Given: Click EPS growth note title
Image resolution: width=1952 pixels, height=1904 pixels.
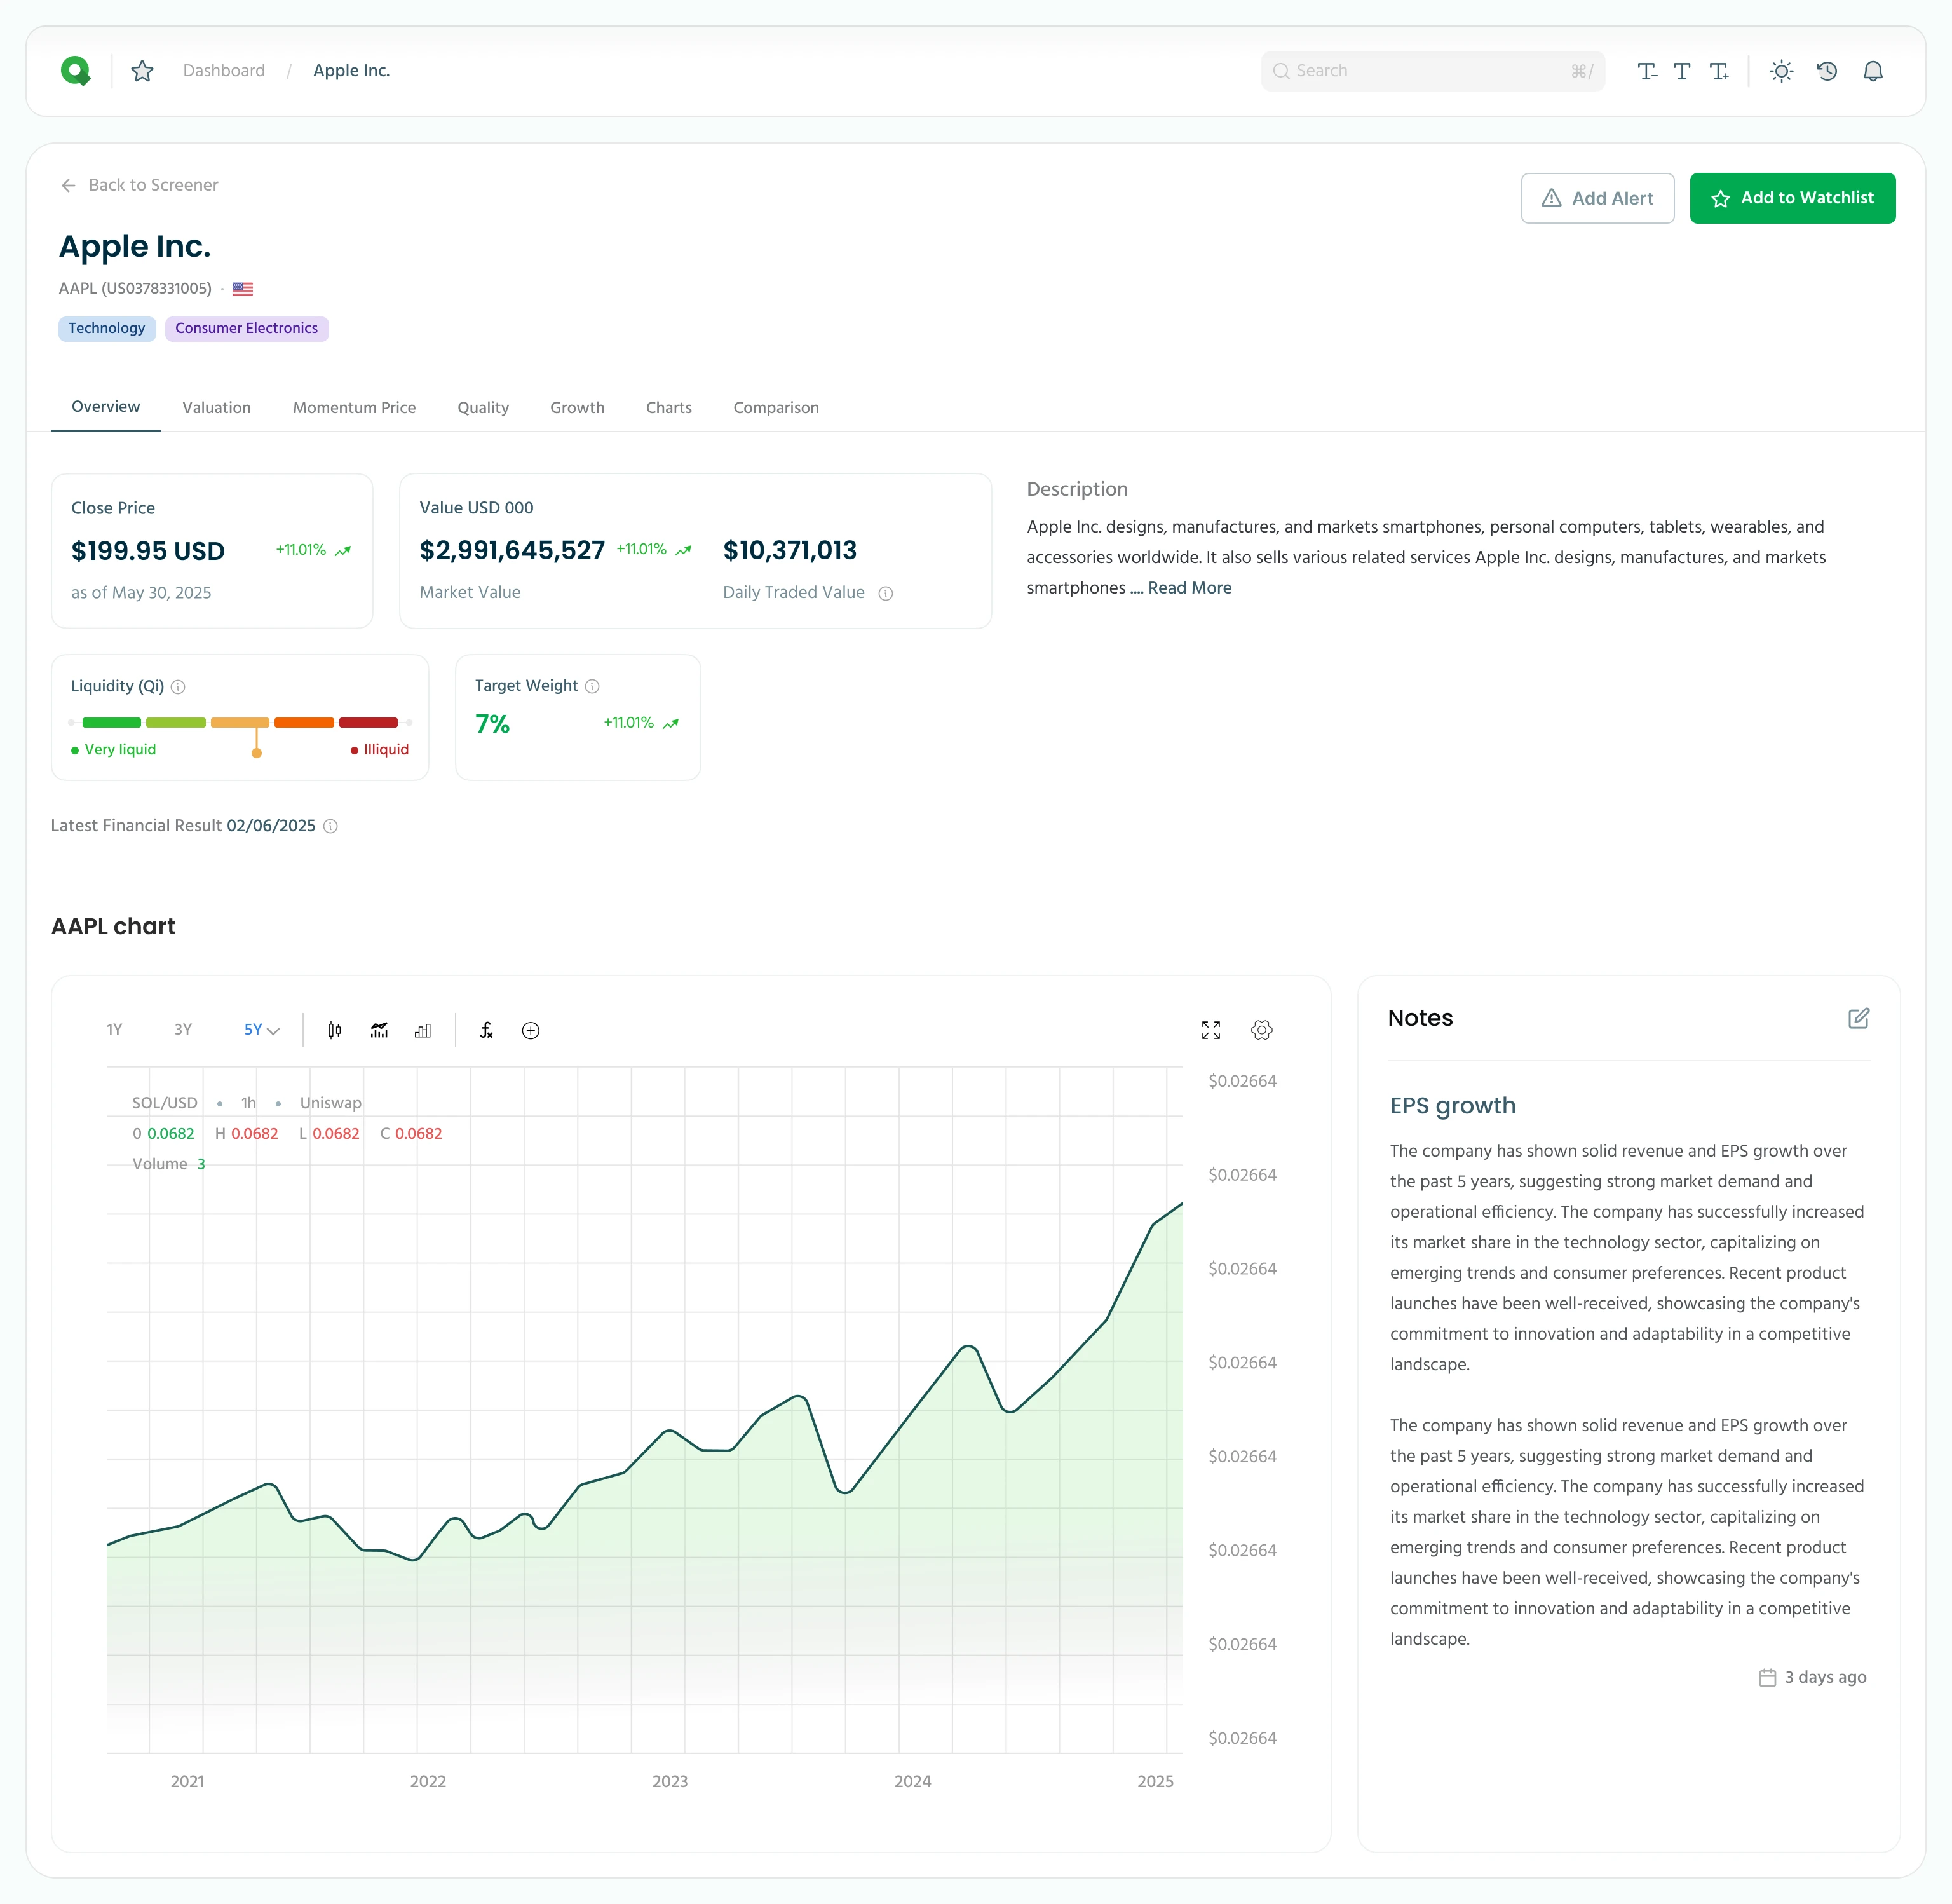Looking at the screenshot, I should 1452,1105.
